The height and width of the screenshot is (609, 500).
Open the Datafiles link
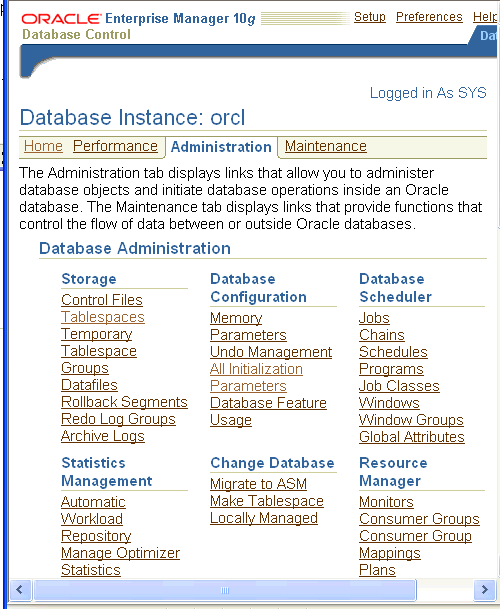(89, 385)
